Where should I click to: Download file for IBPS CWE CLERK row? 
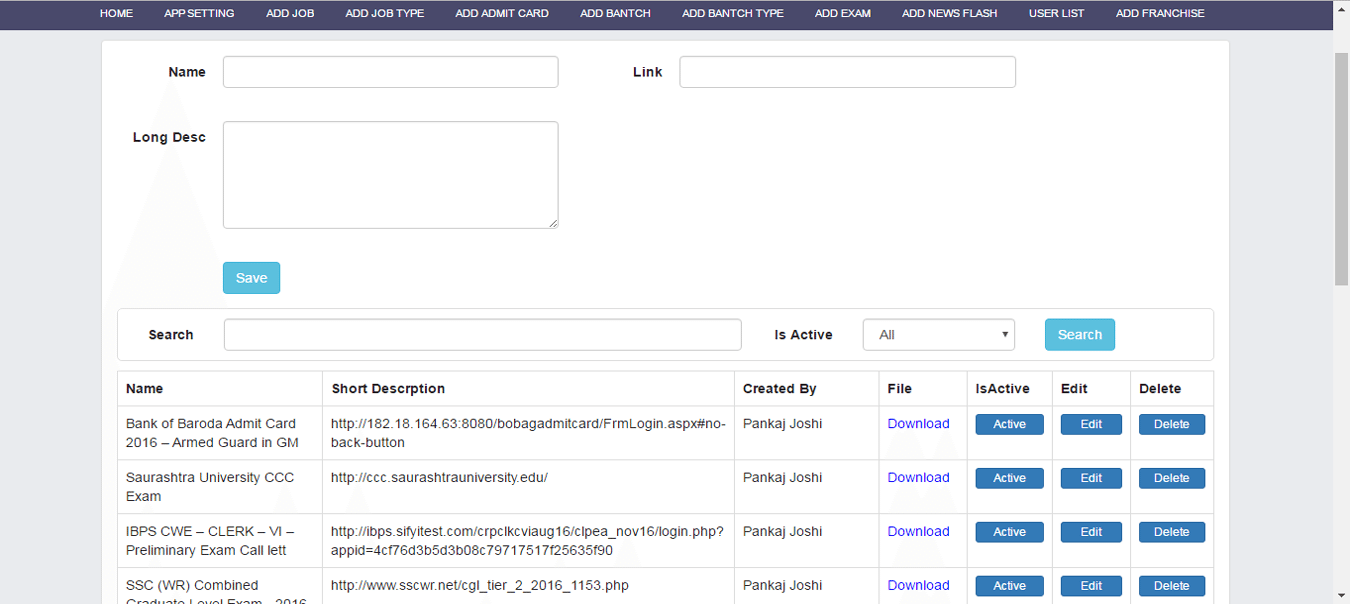pyautogui.click(x=918, y=532)
